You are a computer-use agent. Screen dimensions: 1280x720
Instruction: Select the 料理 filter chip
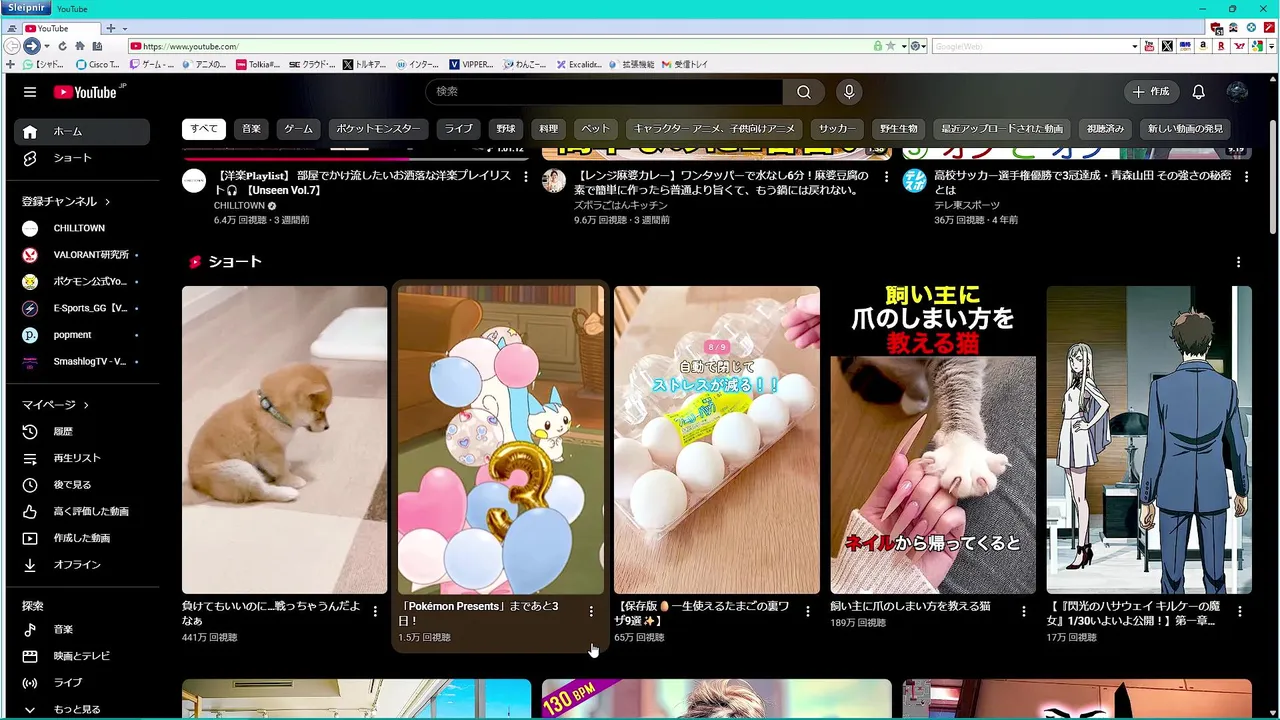549,129
